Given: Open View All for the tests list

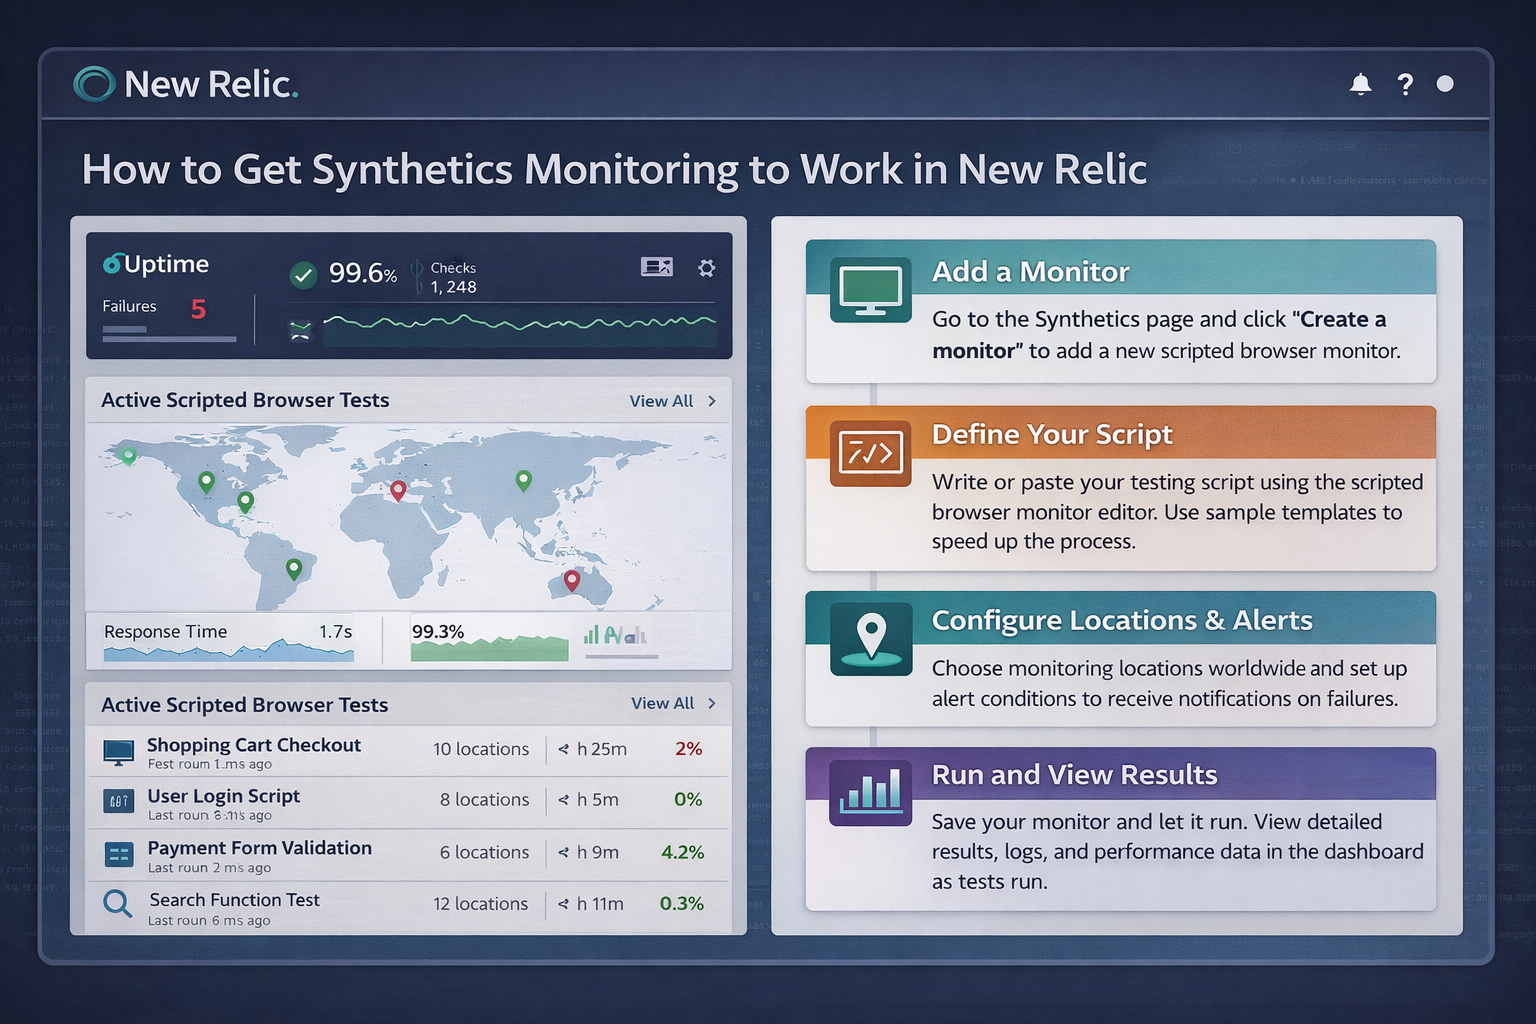Looking at the screenshot, I should pos(660,703).
